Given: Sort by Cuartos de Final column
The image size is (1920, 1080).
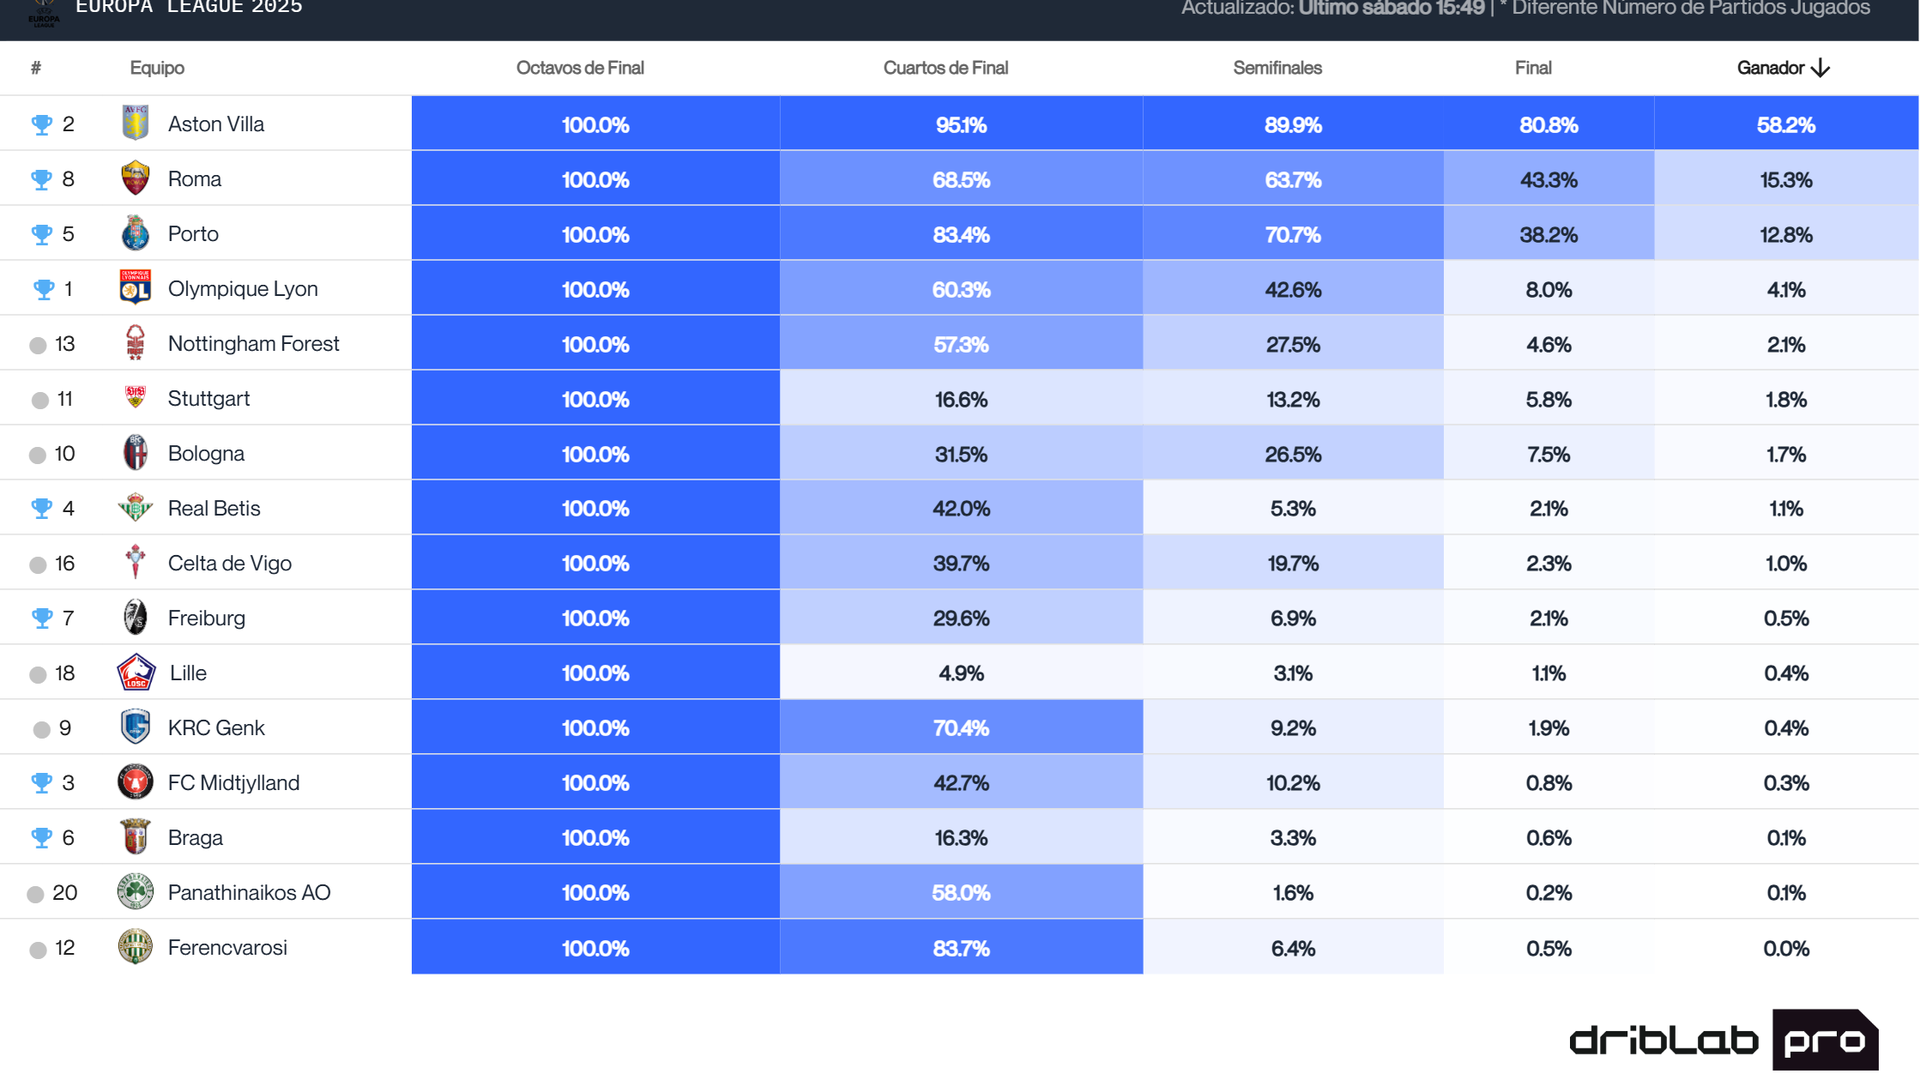Looking at the screenshot, I should click(x=945, y=68).
